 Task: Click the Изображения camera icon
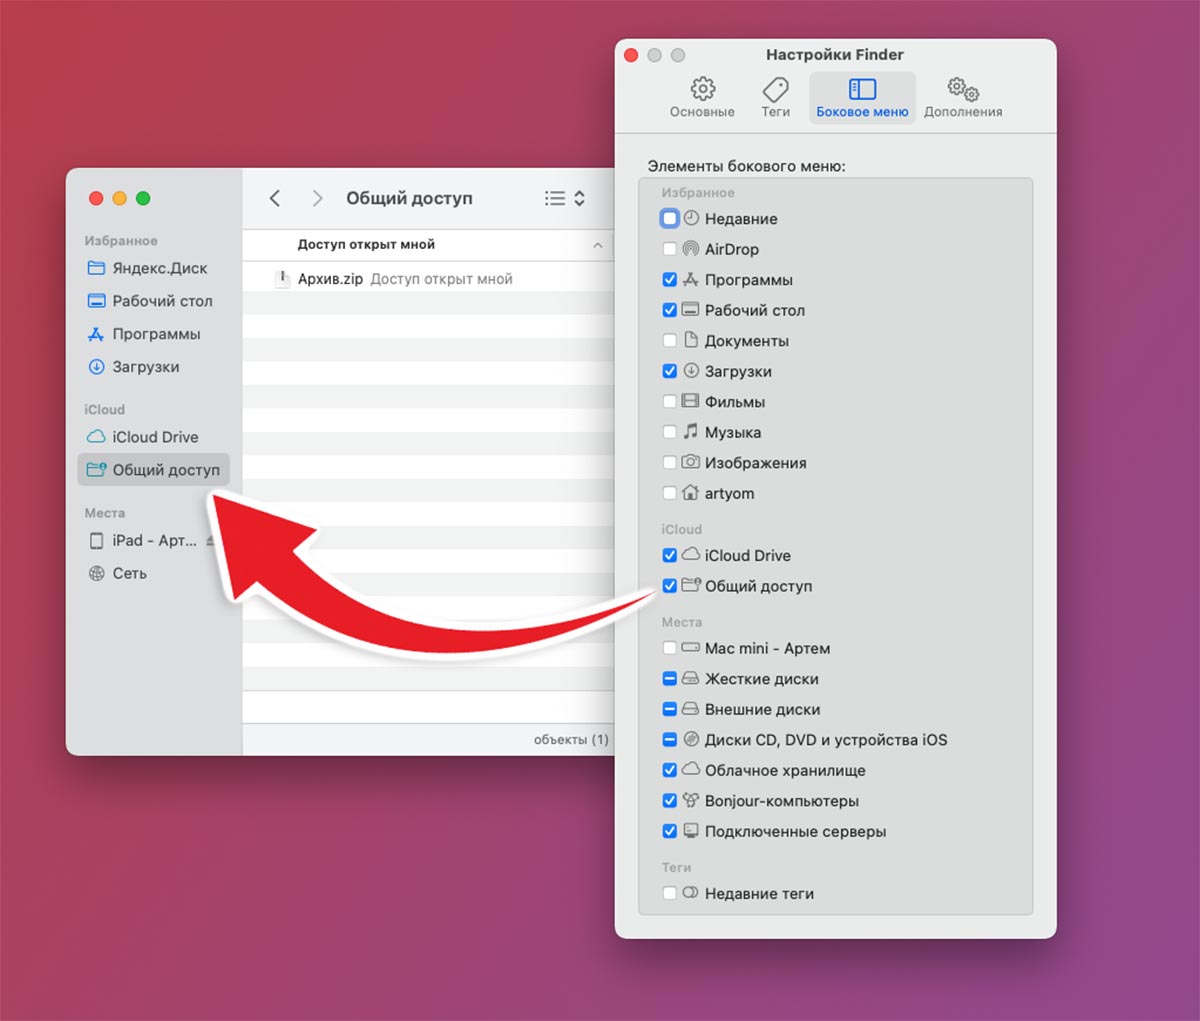691,462
